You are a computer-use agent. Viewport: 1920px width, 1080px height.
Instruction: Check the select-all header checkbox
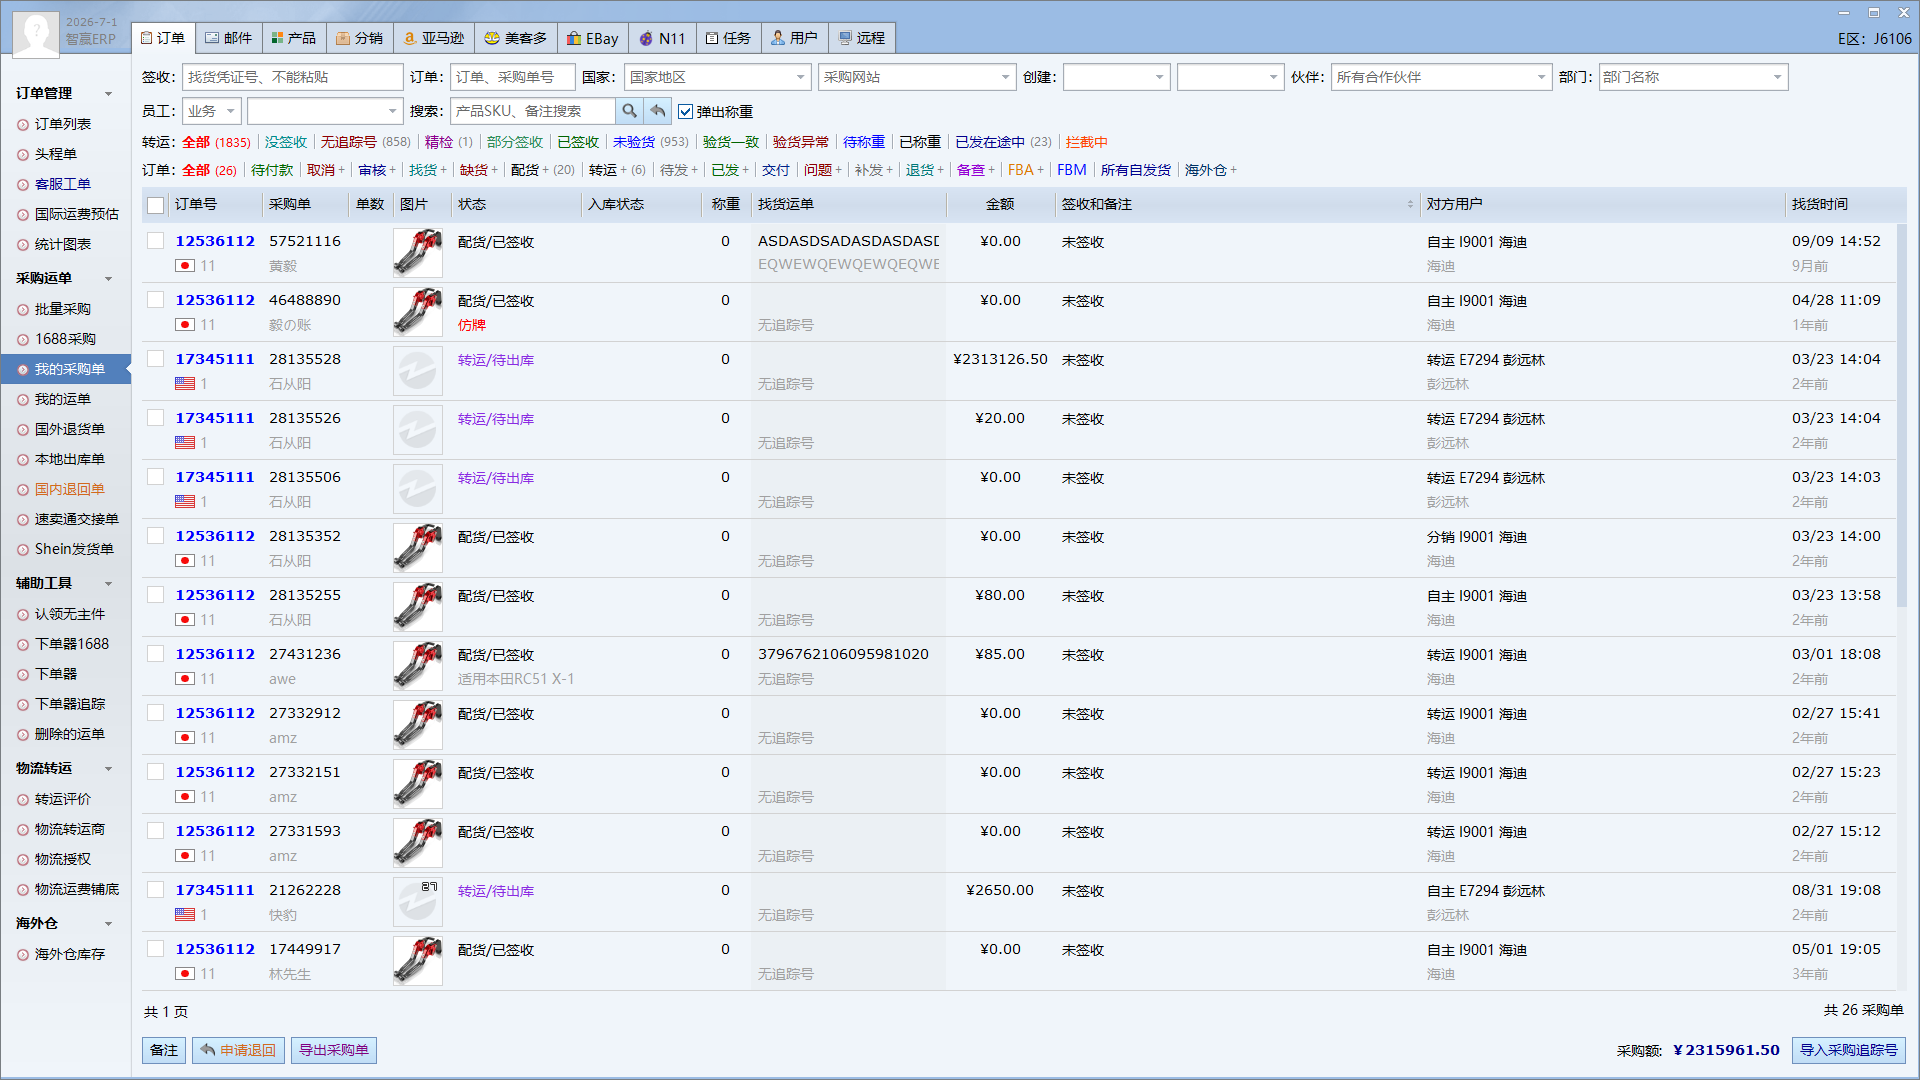coord(156,205)
